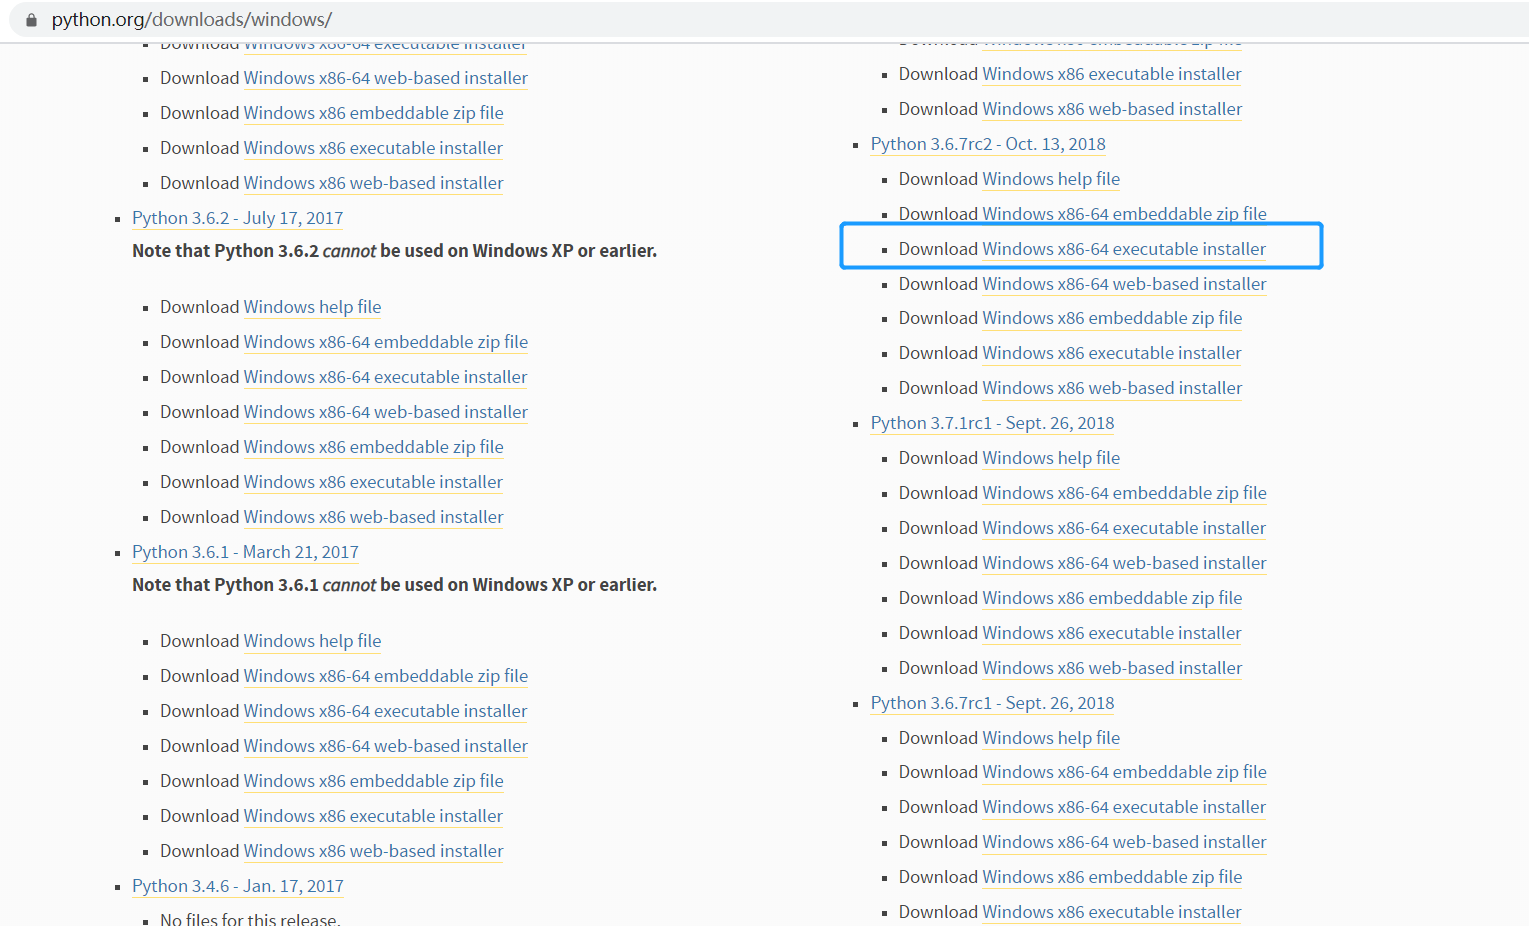Image resolution: width=1529 pixels, height=931 pixels.
Task: Download x86-64 web-based installer for Python 3.6.7rc1
Action: pos(1125,842)
